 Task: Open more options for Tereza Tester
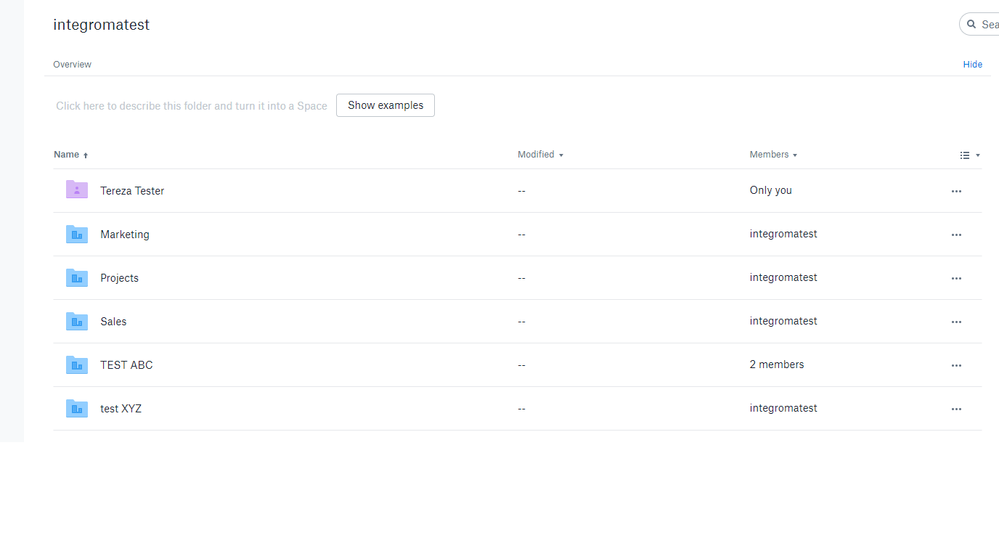click(x=956, y=191)
